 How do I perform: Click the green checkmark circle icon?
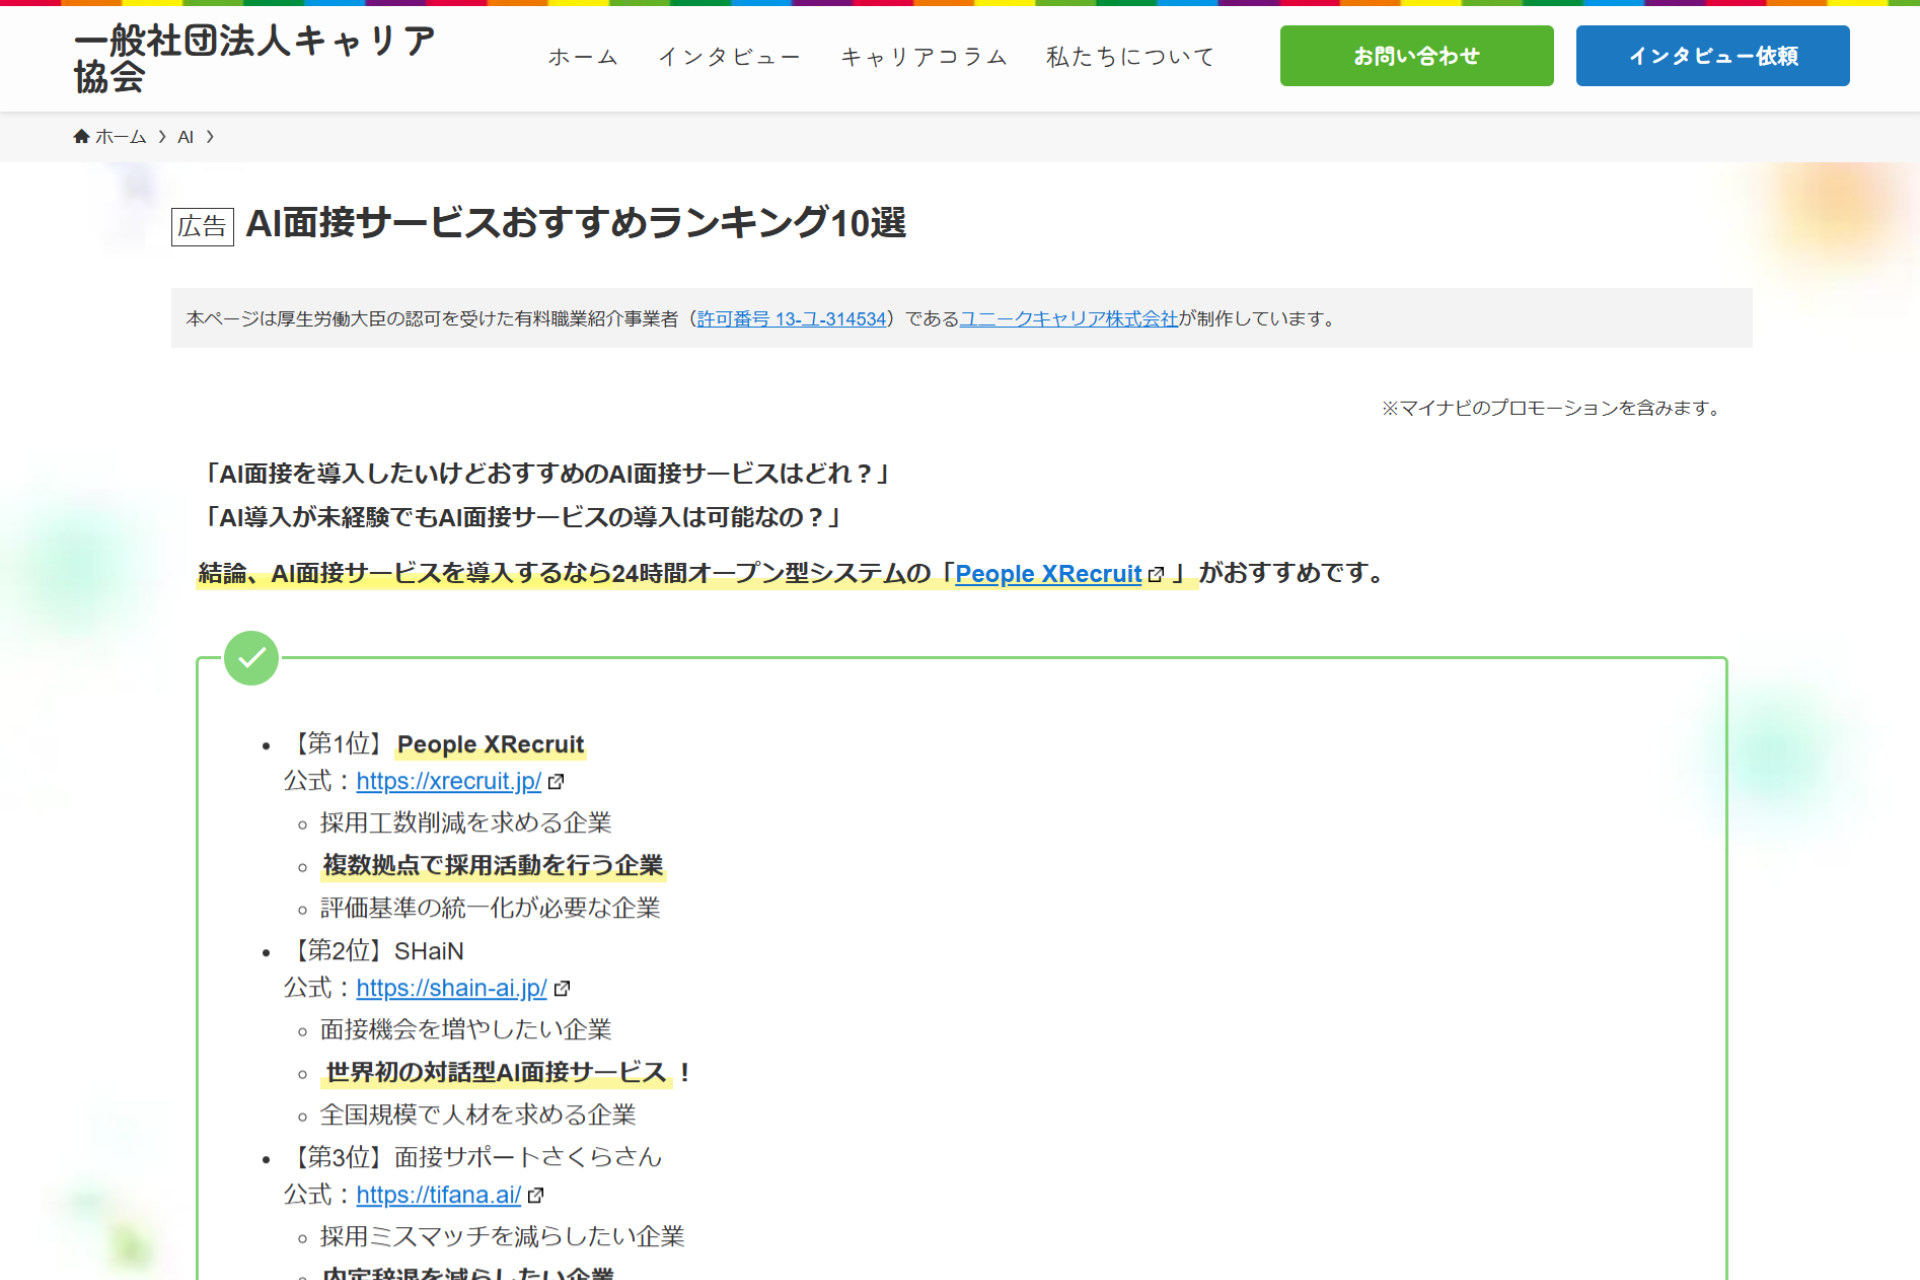pyautogui.click(x=251, y=658)
